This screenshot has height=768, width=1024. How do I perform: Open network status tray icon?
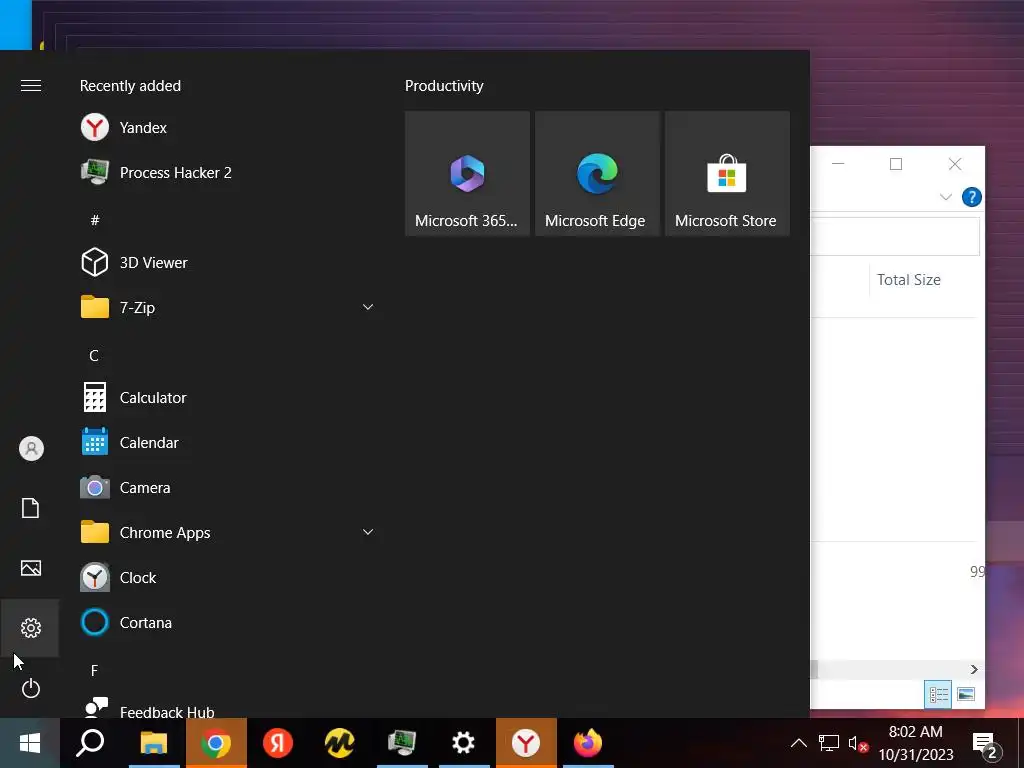click(x=828, y=743)
